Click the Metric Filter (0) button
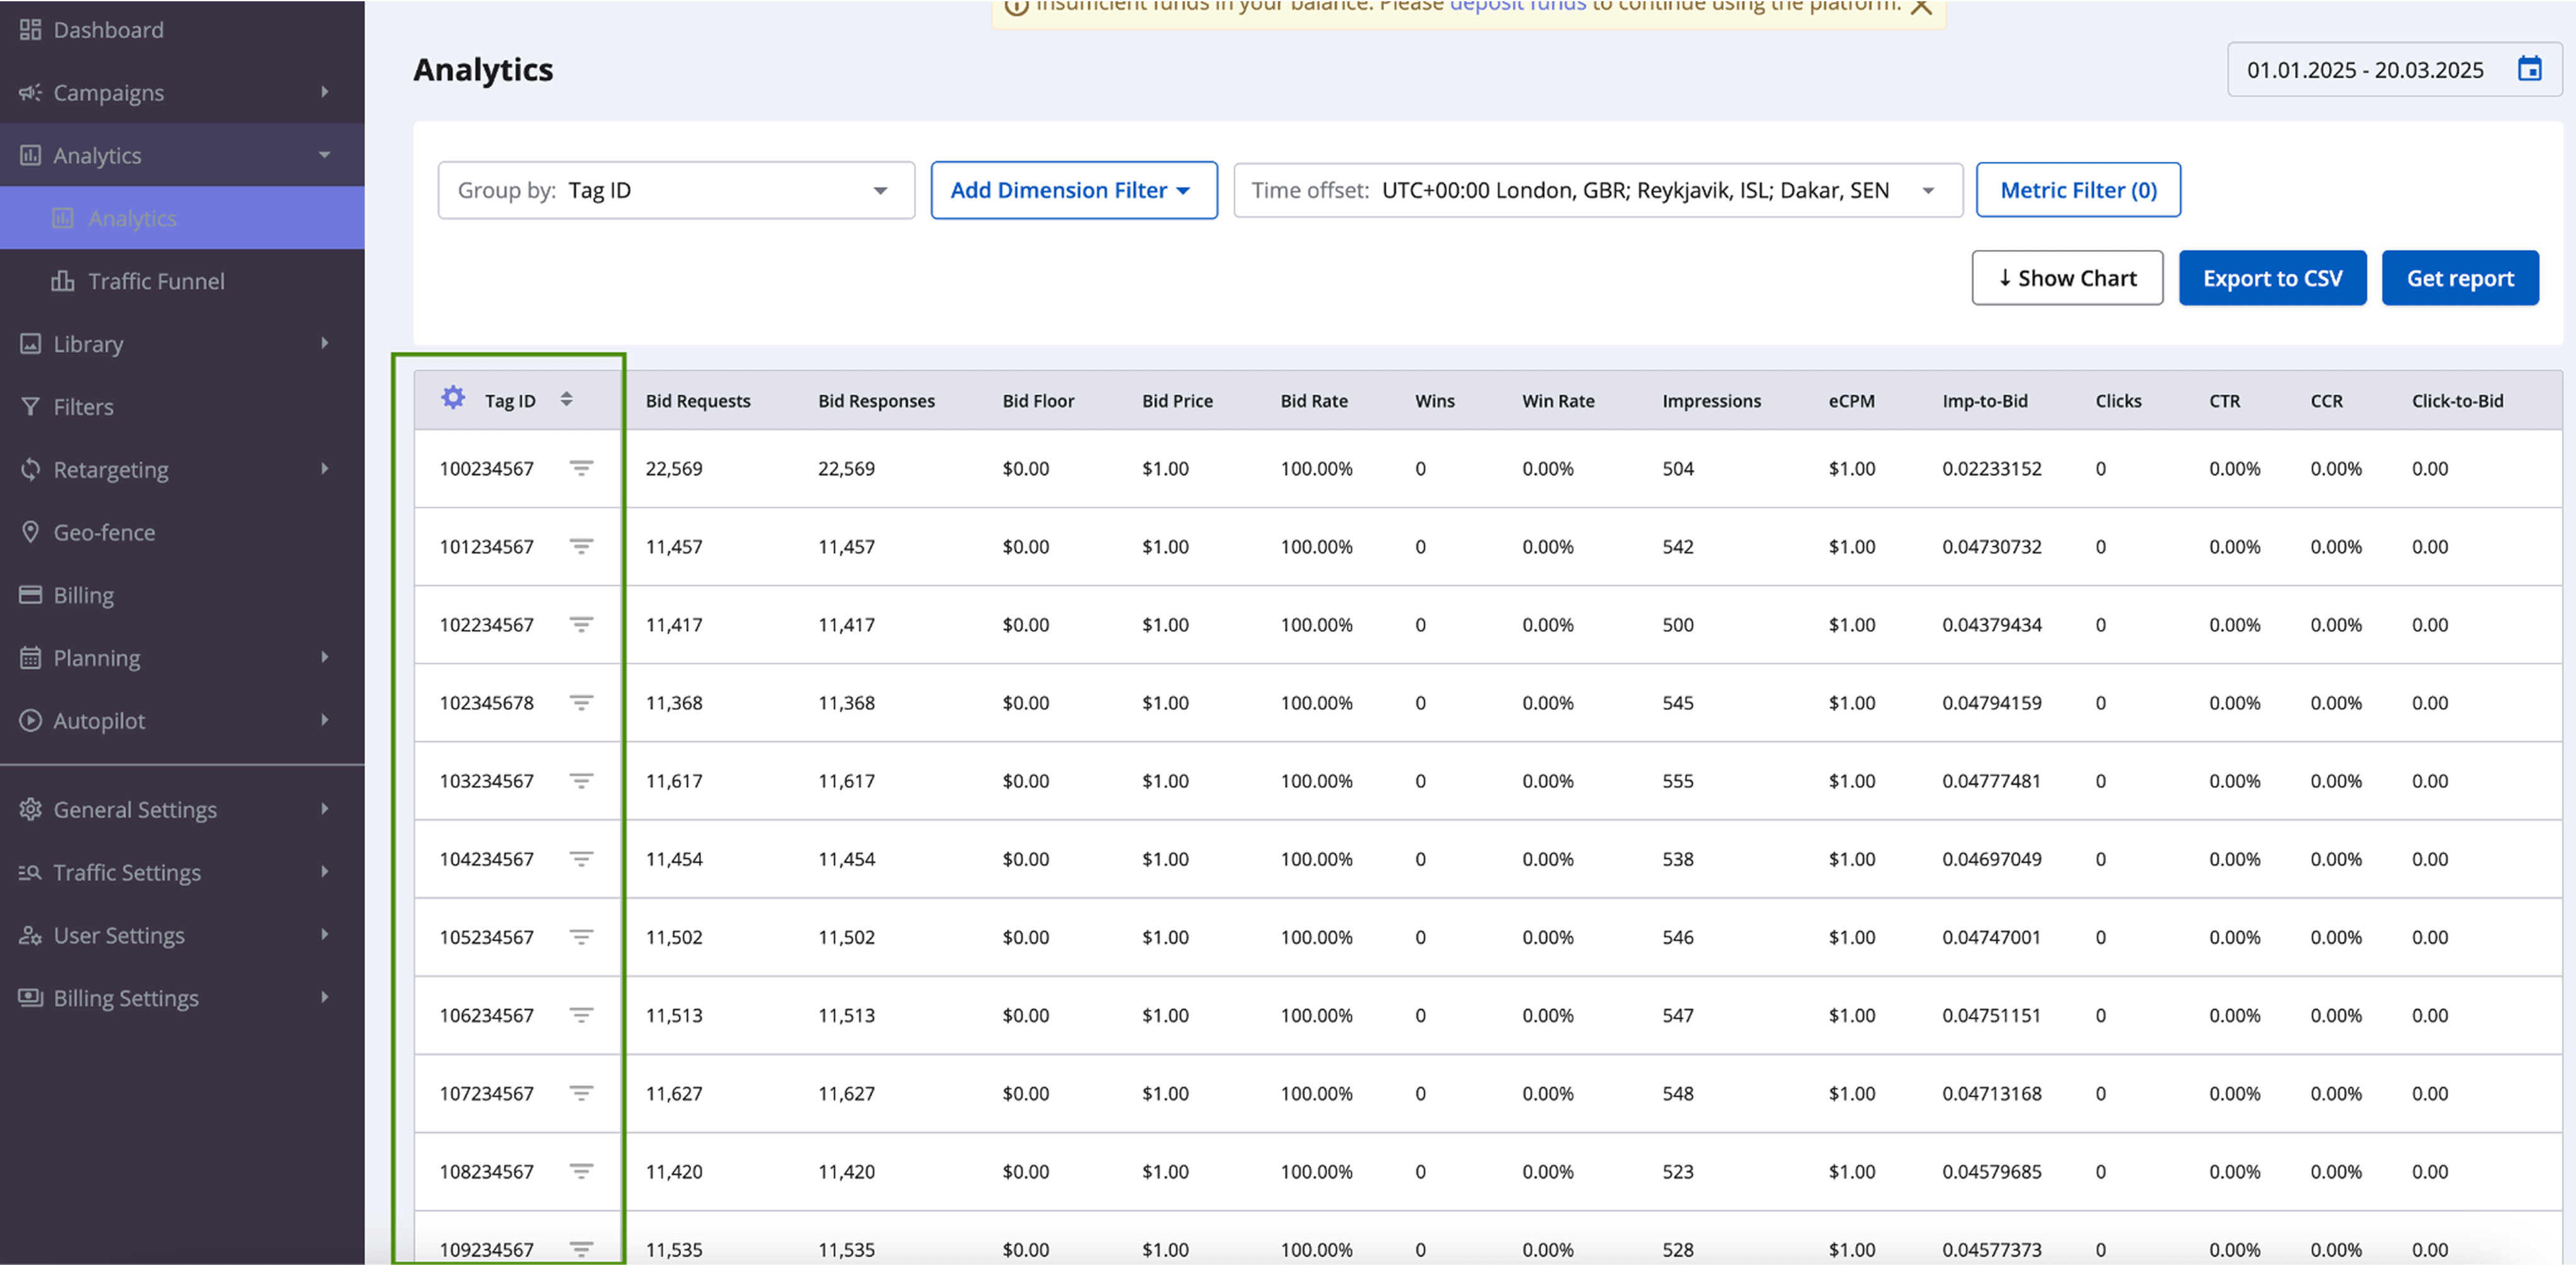Image resolution: width=2576 pixels, height=1265 pixels. (x=2078, y=190)
